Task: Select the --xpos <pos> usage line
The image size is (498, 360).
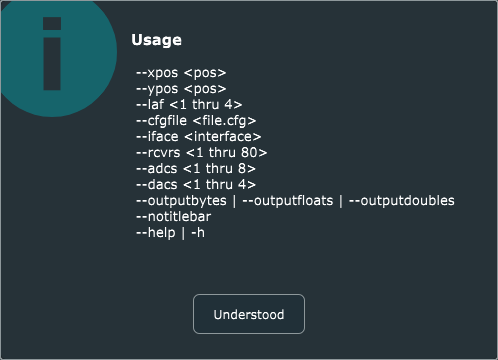Action: pos(181,73)
